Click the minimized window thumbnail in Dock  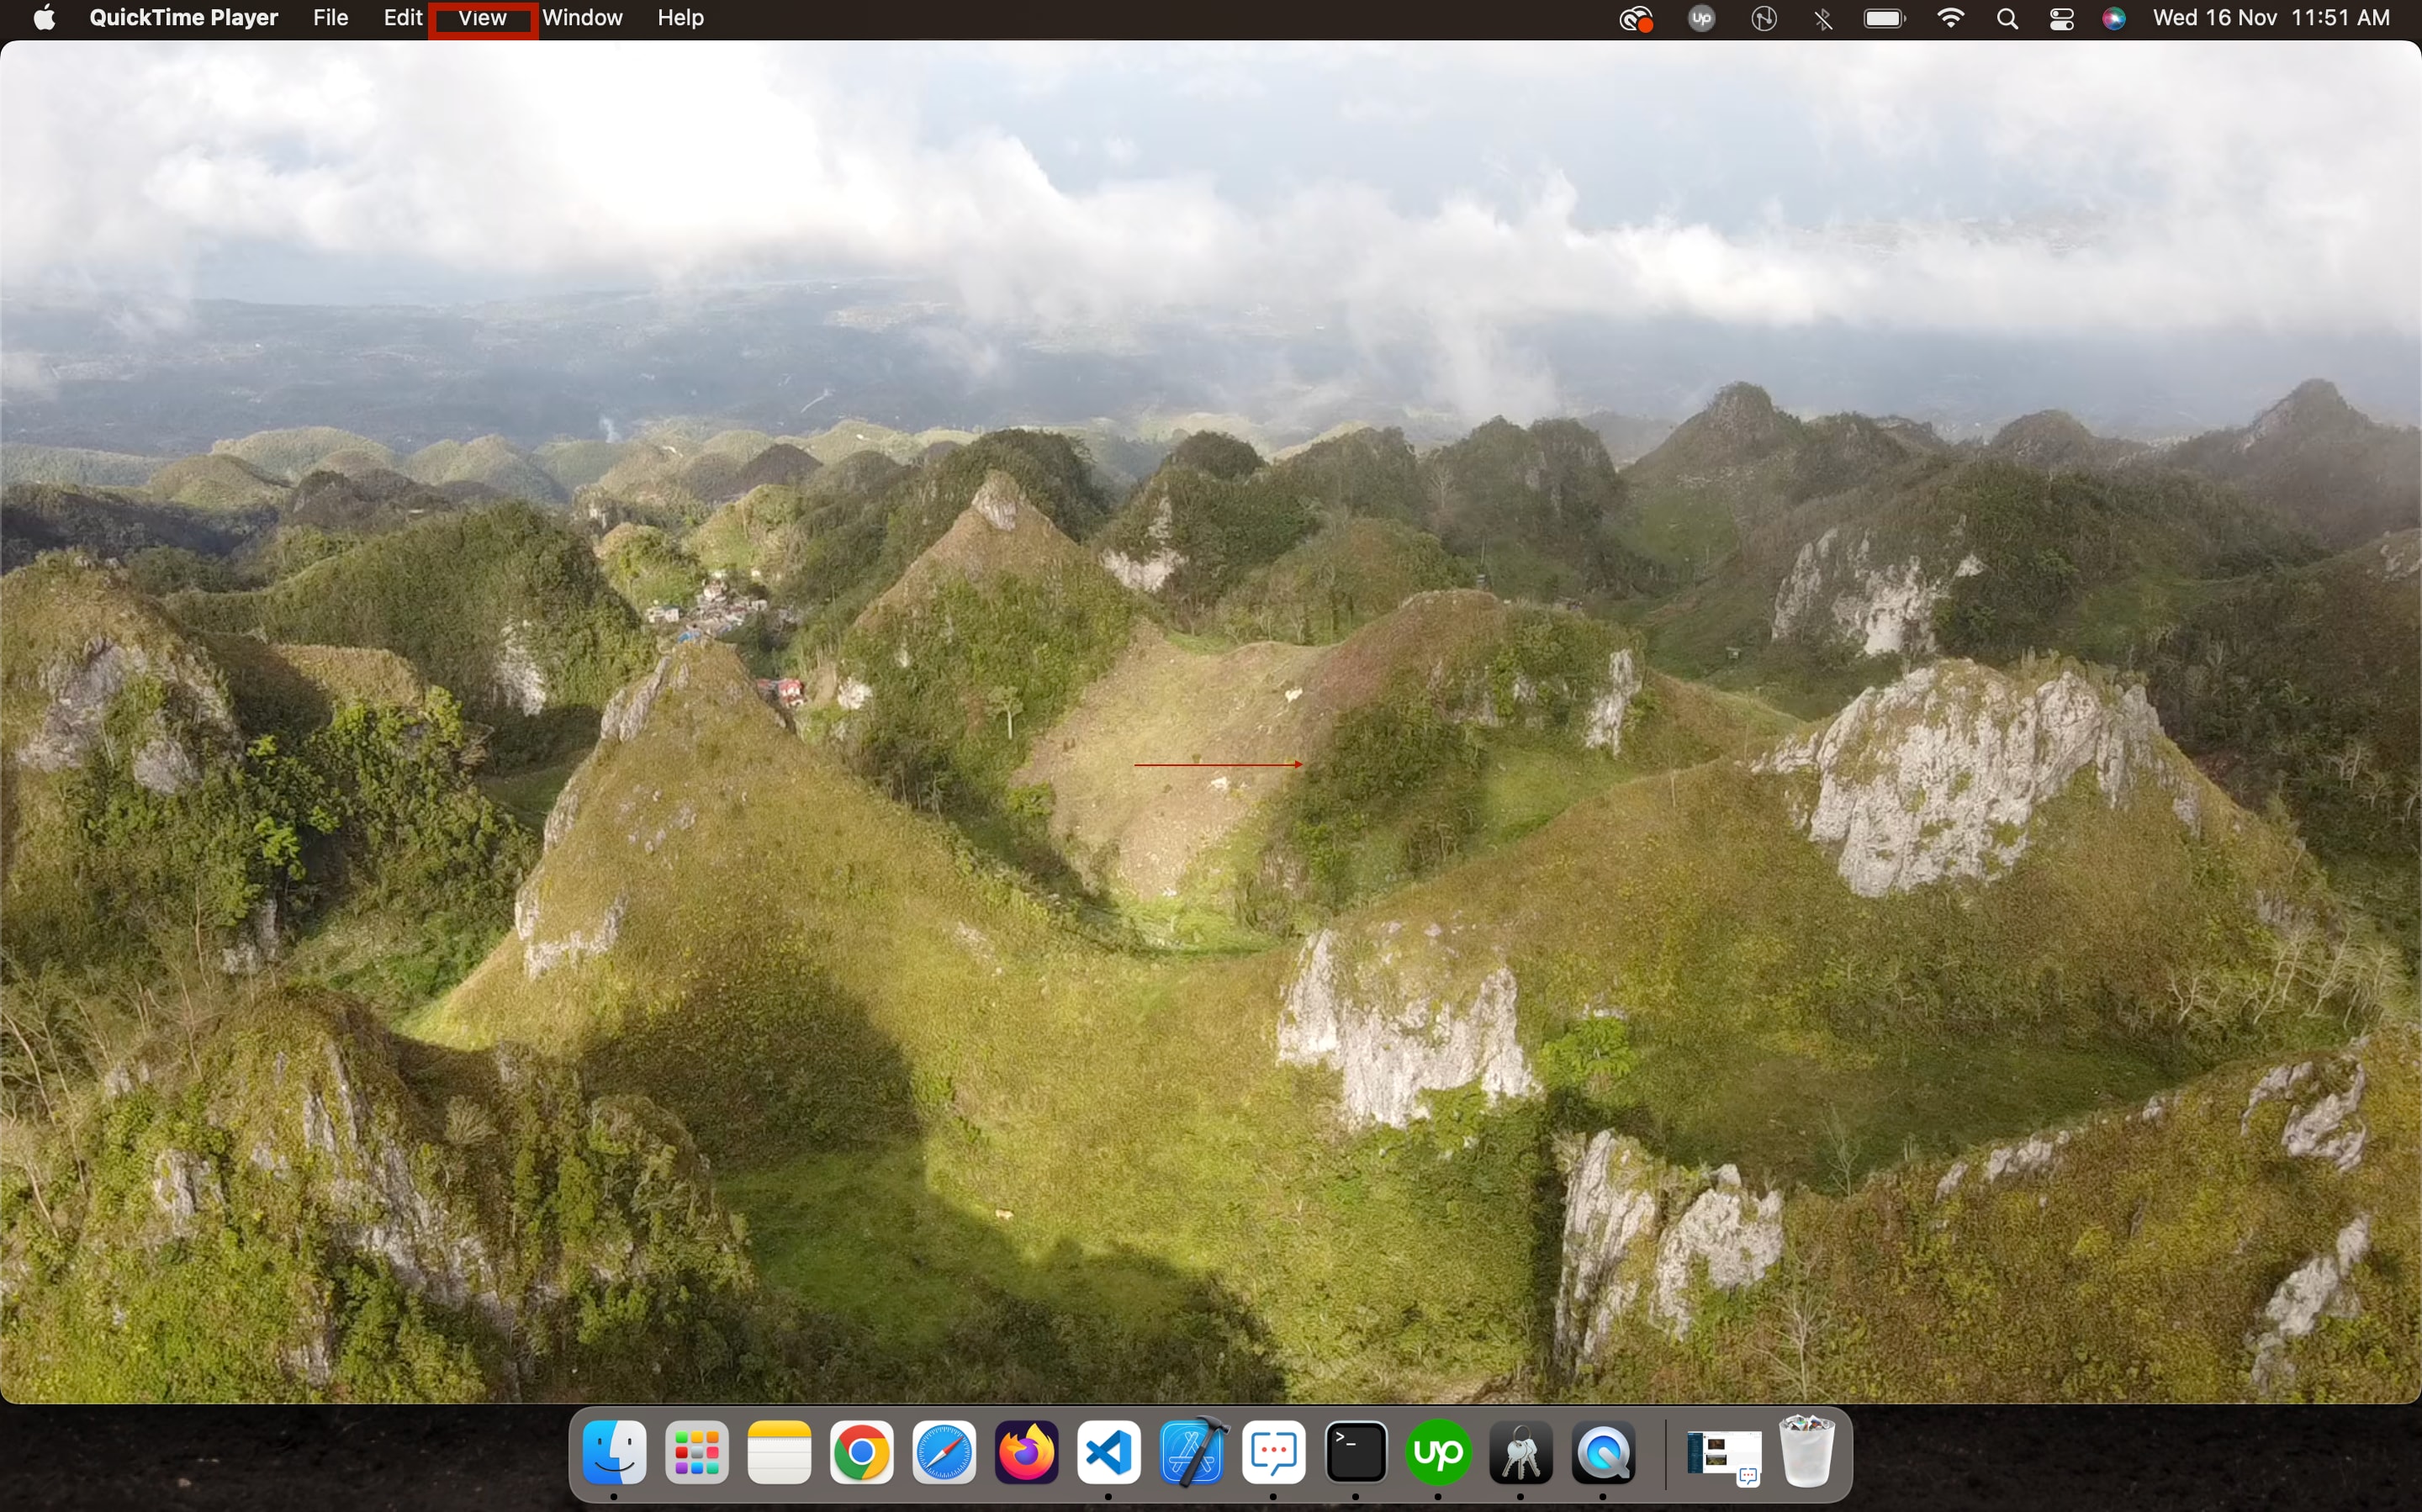coord(1723,1452)
